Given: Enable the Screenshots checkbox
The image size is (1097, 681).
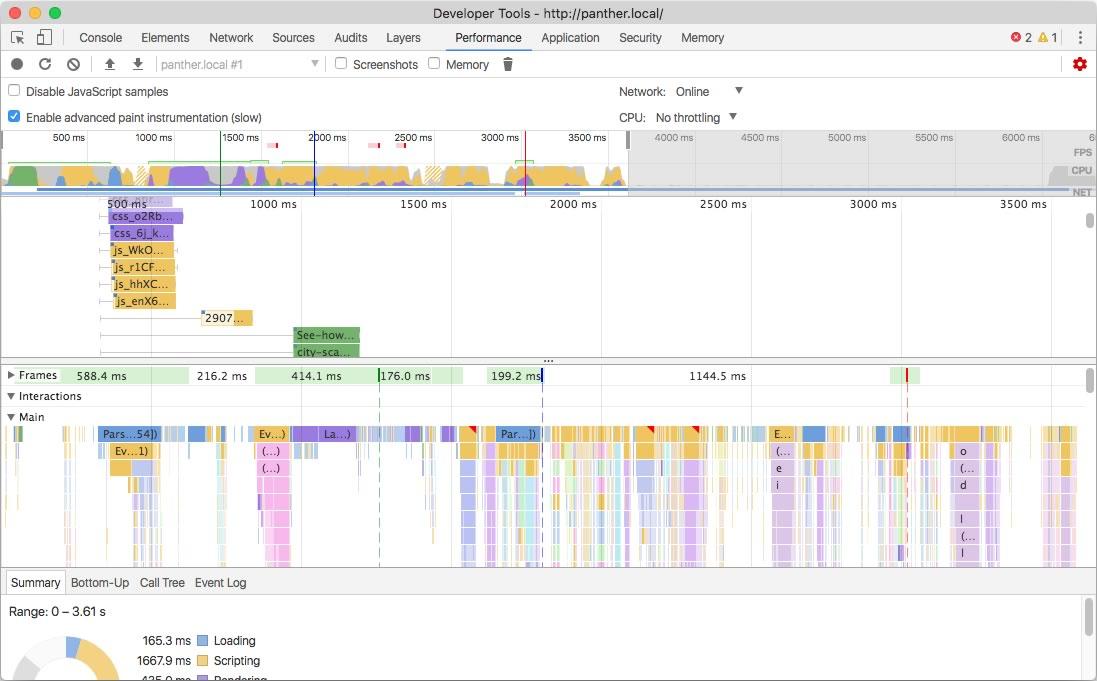Looking at the screenshot, I should coord(341,64).
